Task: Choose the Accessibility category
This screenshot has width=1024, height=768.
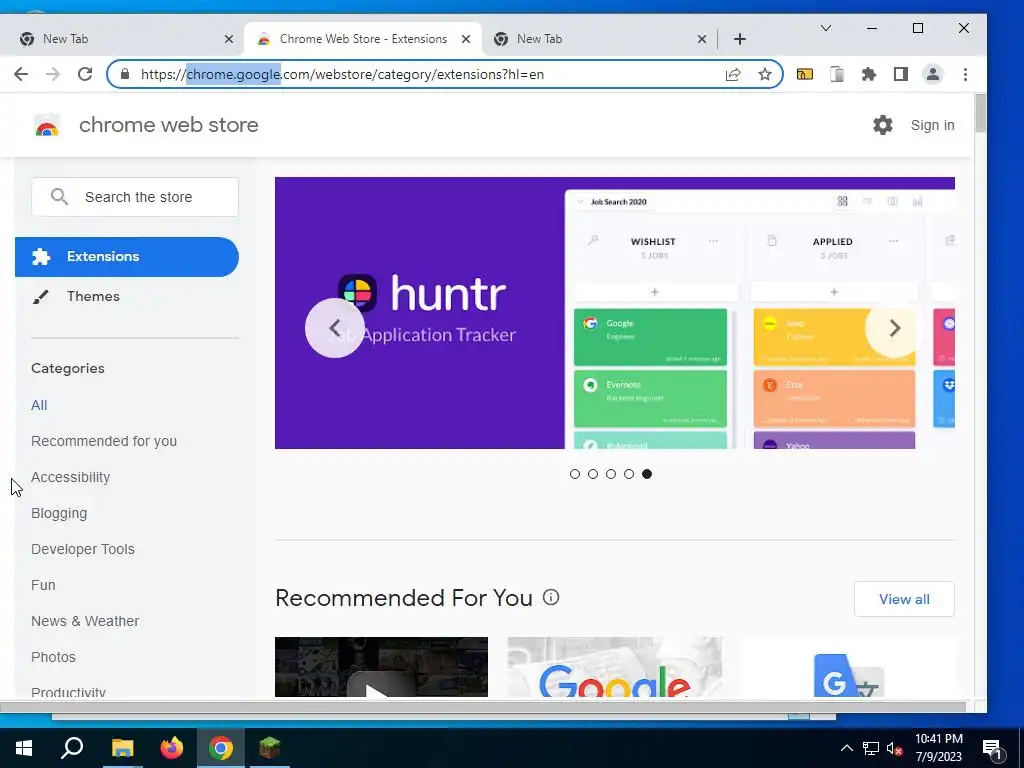Action: click(71, 477)
